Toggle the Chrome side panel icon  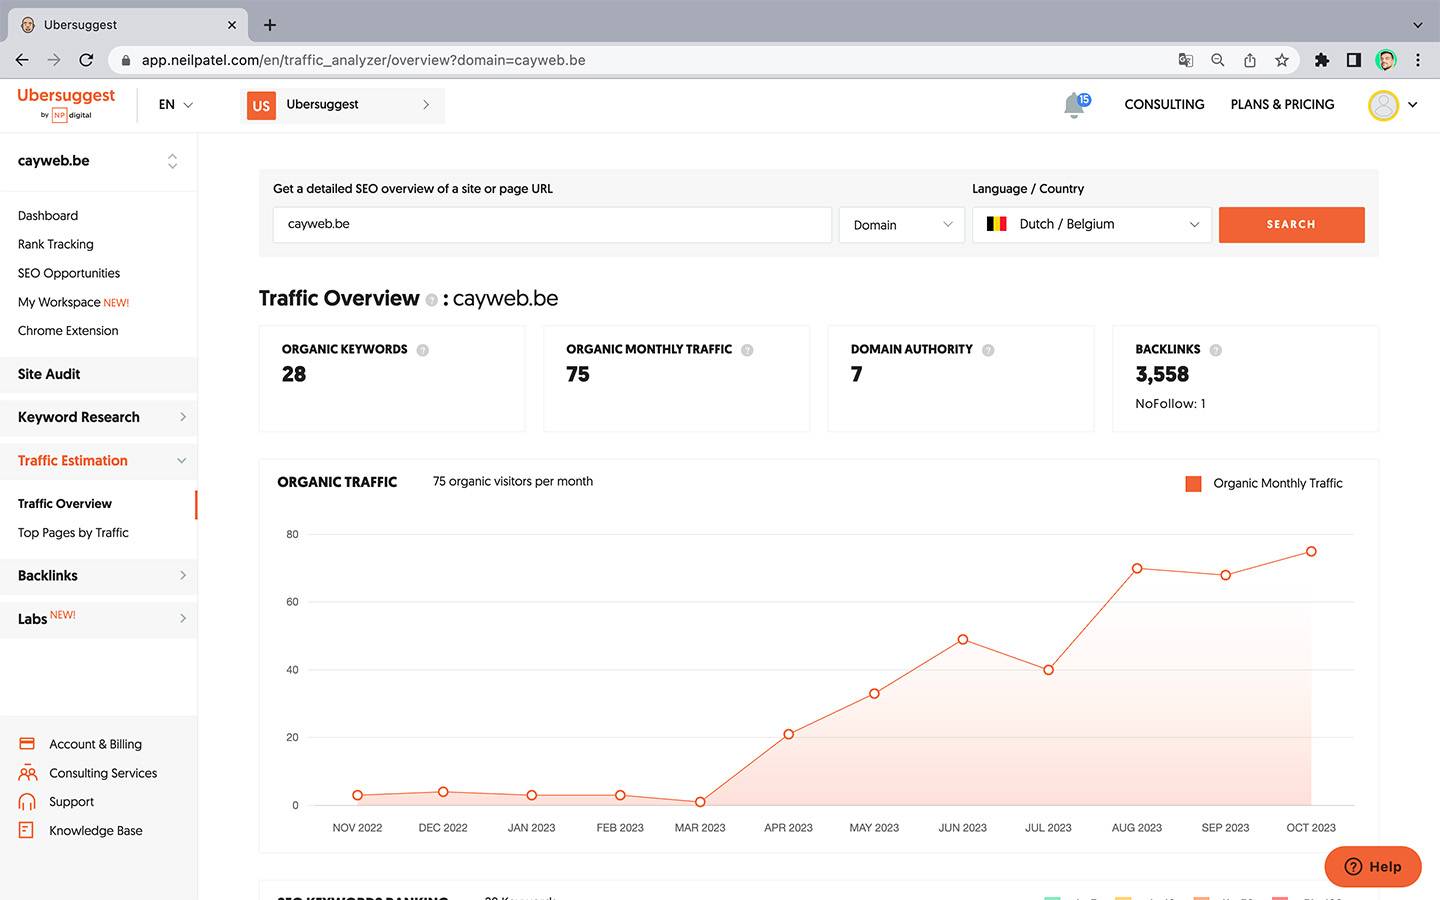pyautogui.click(x=1354, y=60)
